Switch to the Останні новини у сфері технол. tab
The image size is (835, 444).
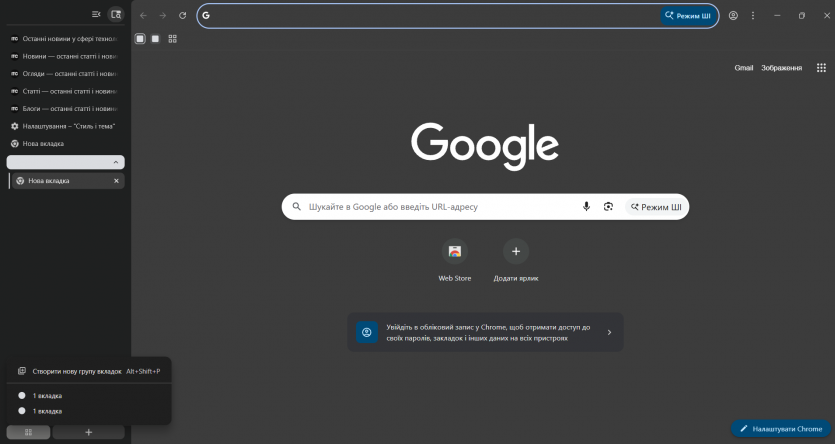(64, 39)
